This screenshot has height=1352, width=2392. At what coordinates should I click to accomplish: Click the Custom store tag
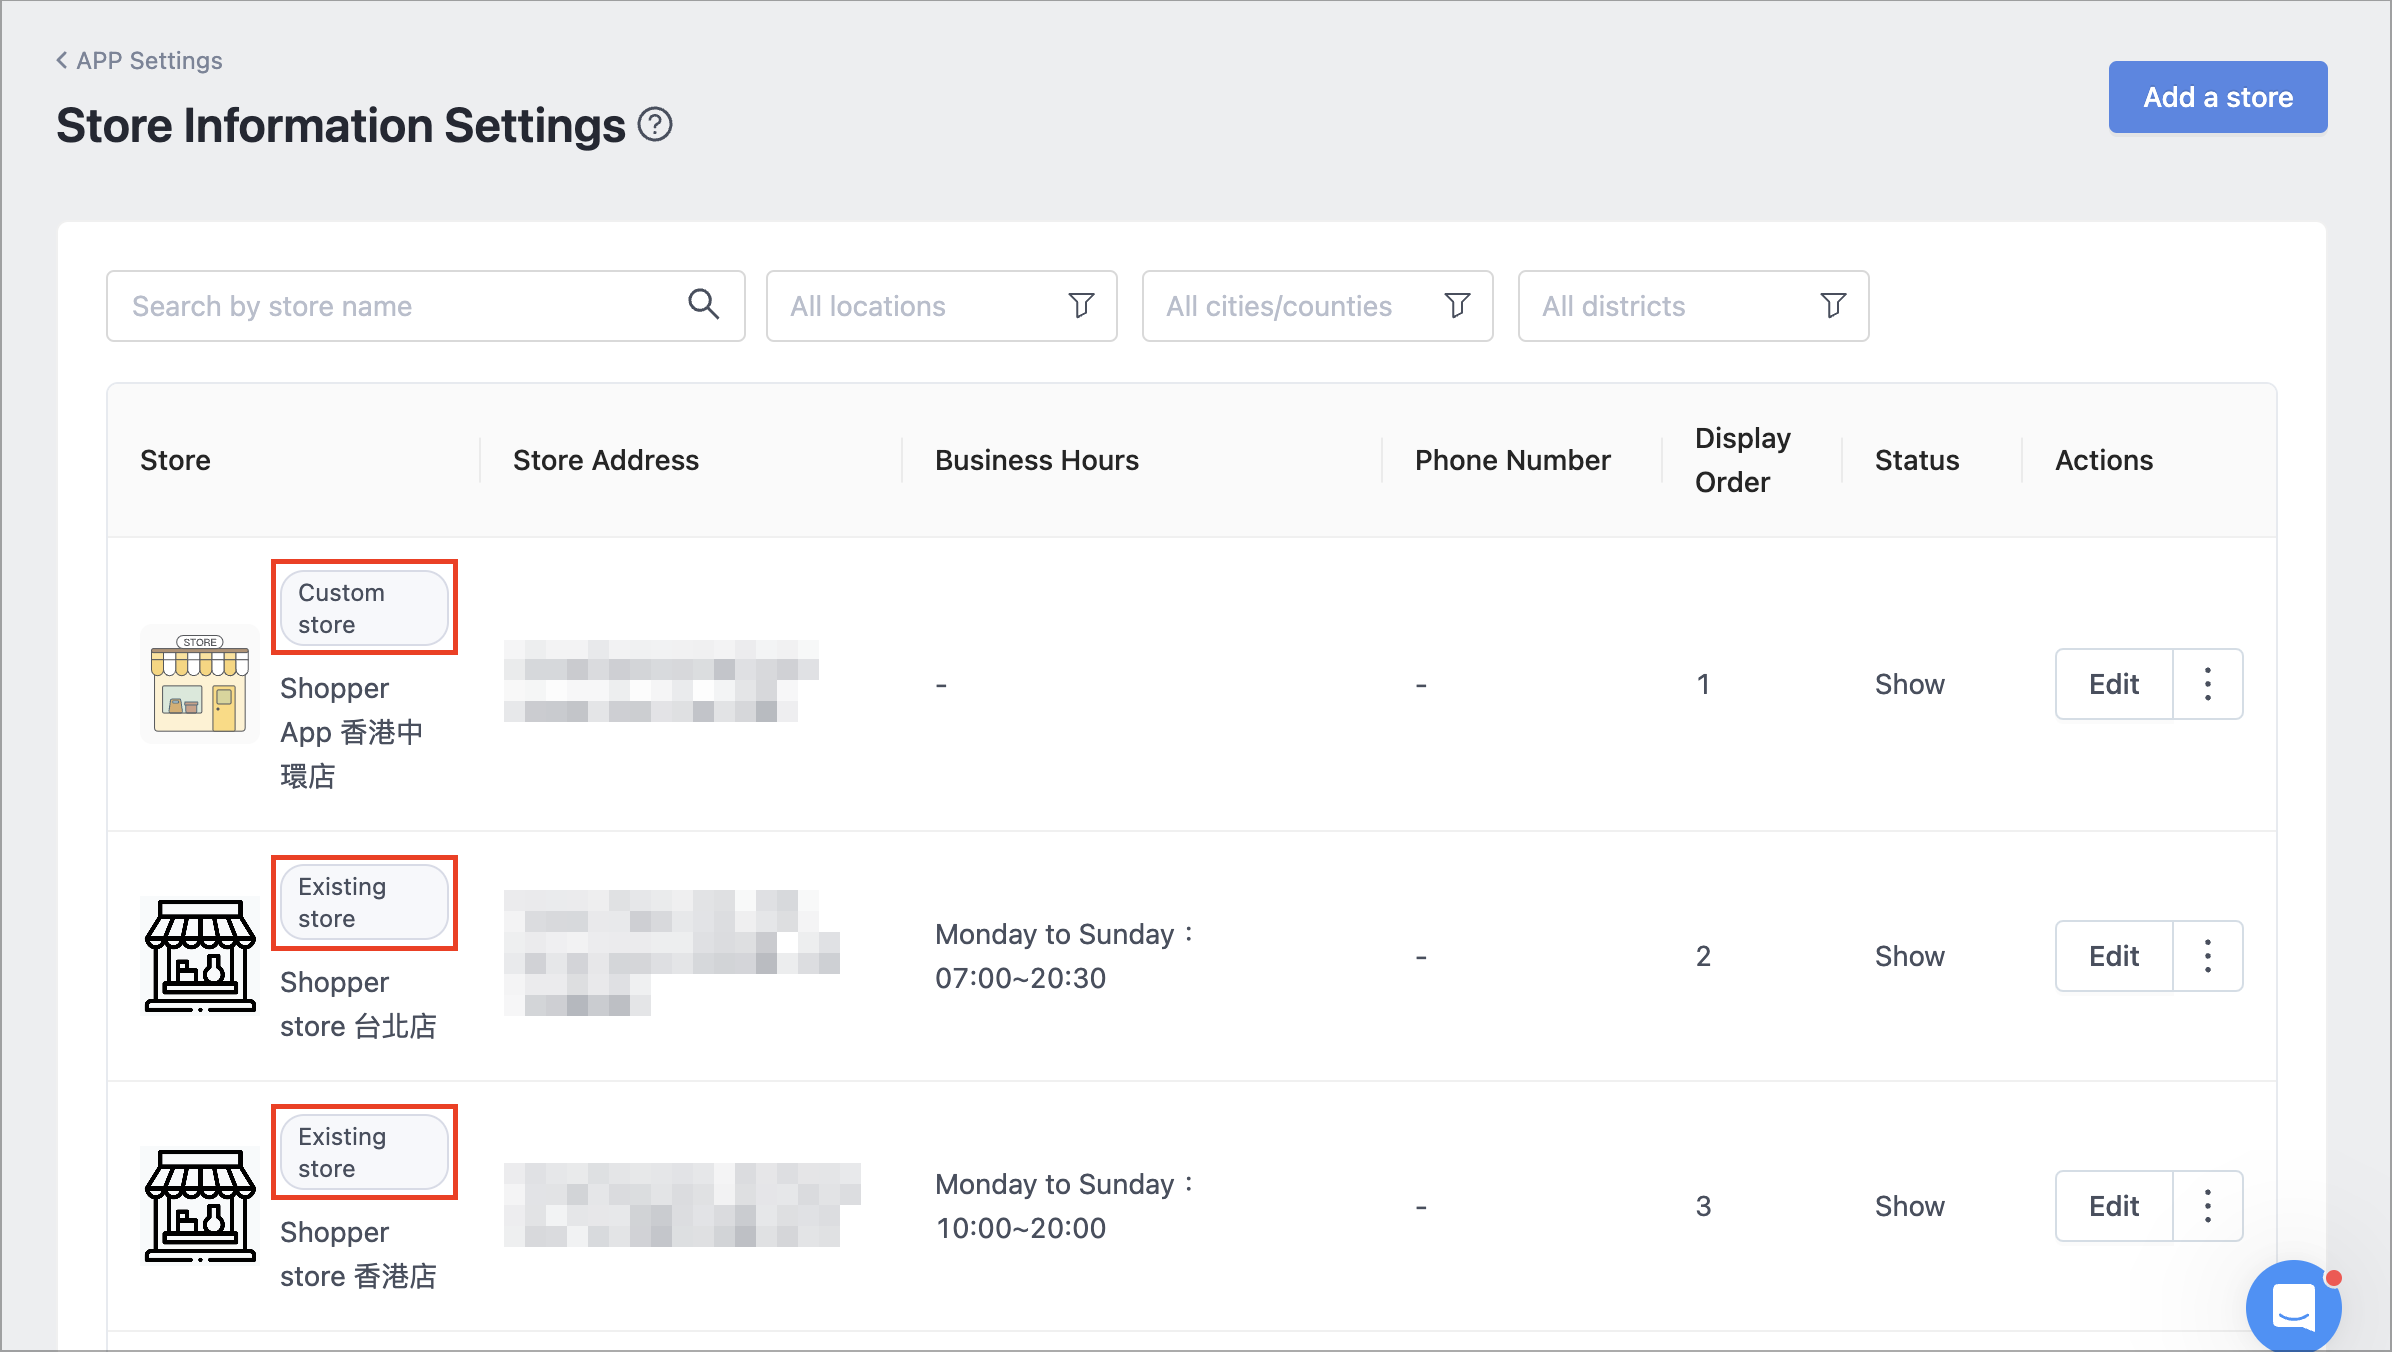(x=364, y=608)
